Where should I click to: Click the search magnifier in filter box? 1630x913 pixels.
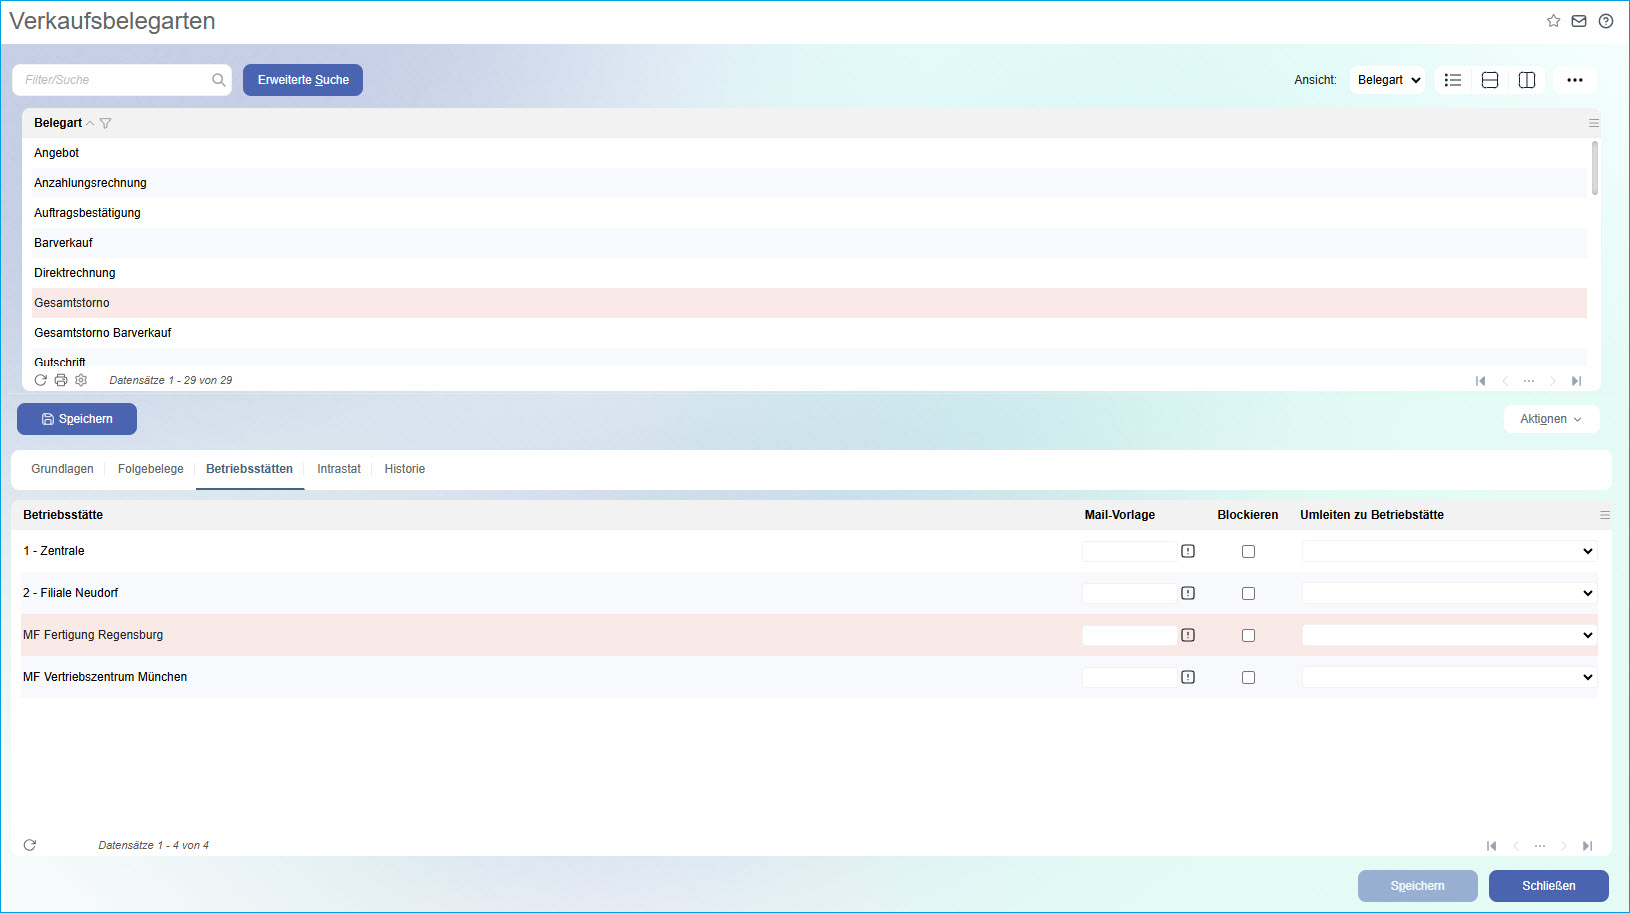pyautogui.click(x=218, y=80)
